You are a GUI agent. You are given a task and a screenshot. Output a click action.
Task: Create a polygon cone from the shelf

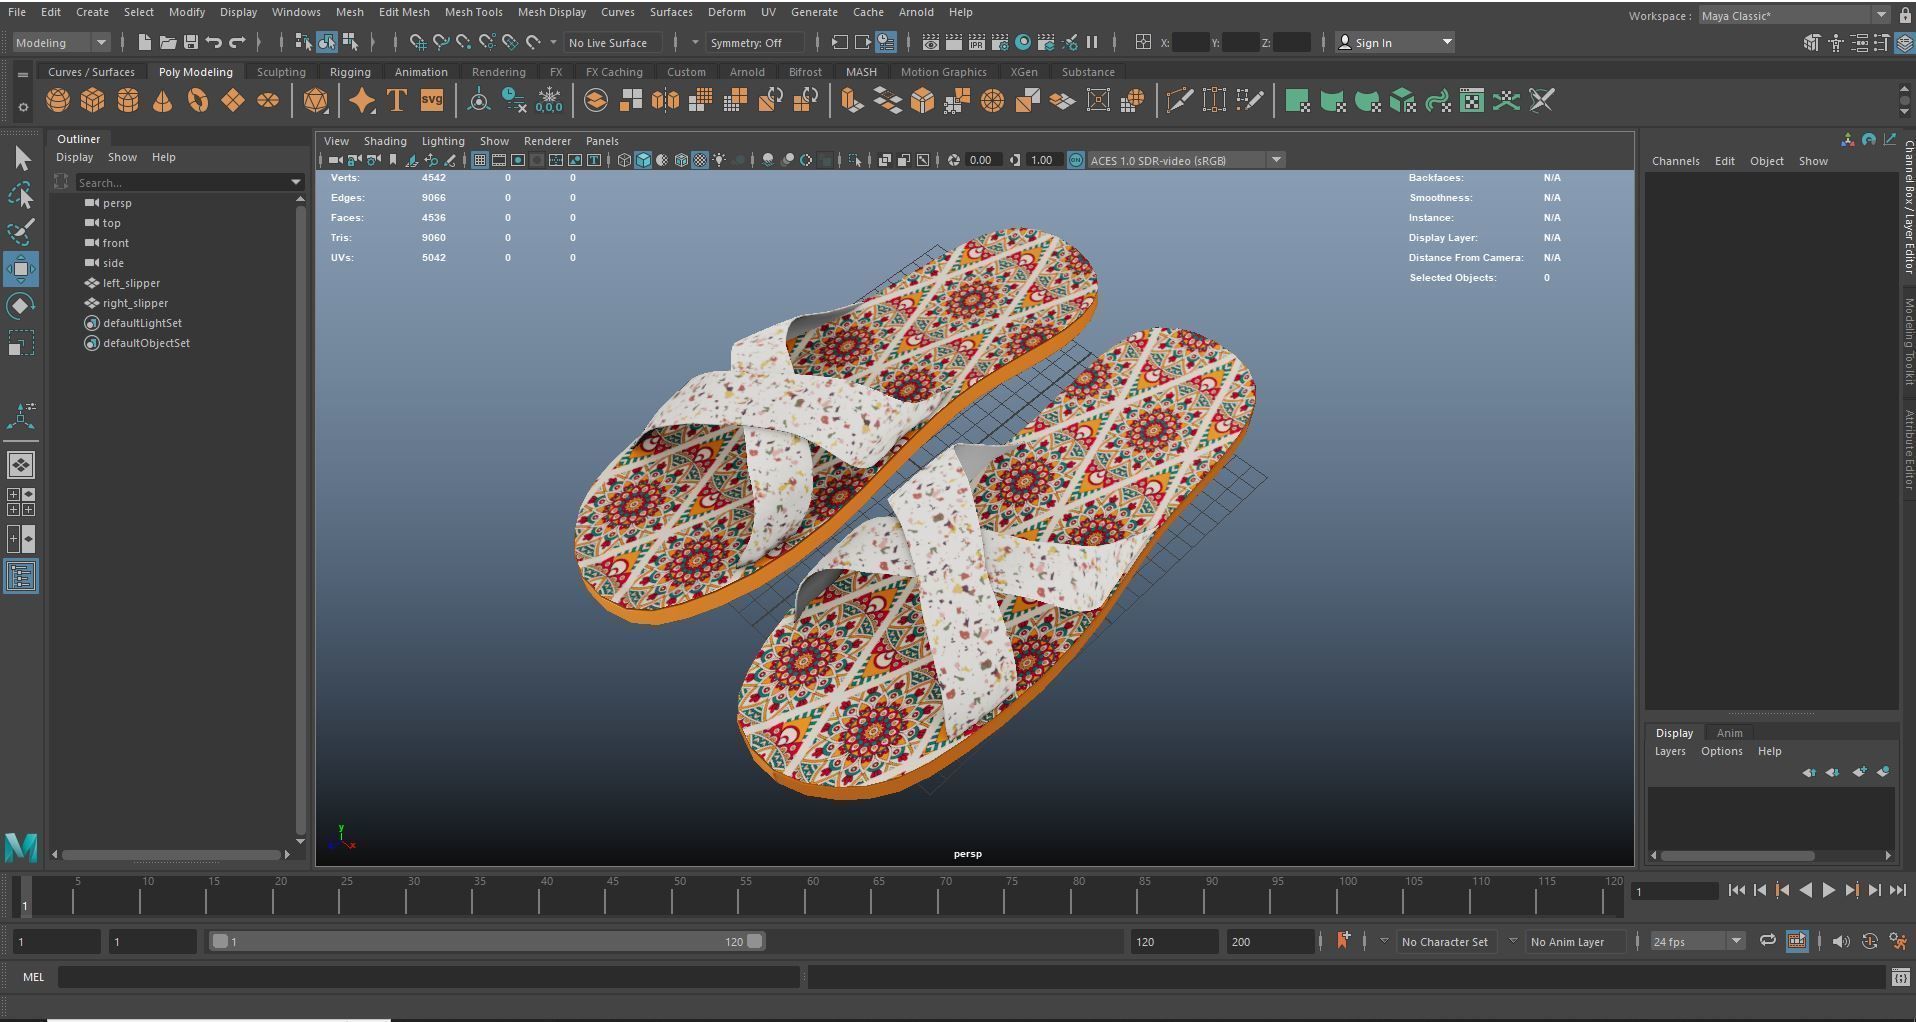coord(162,100)
